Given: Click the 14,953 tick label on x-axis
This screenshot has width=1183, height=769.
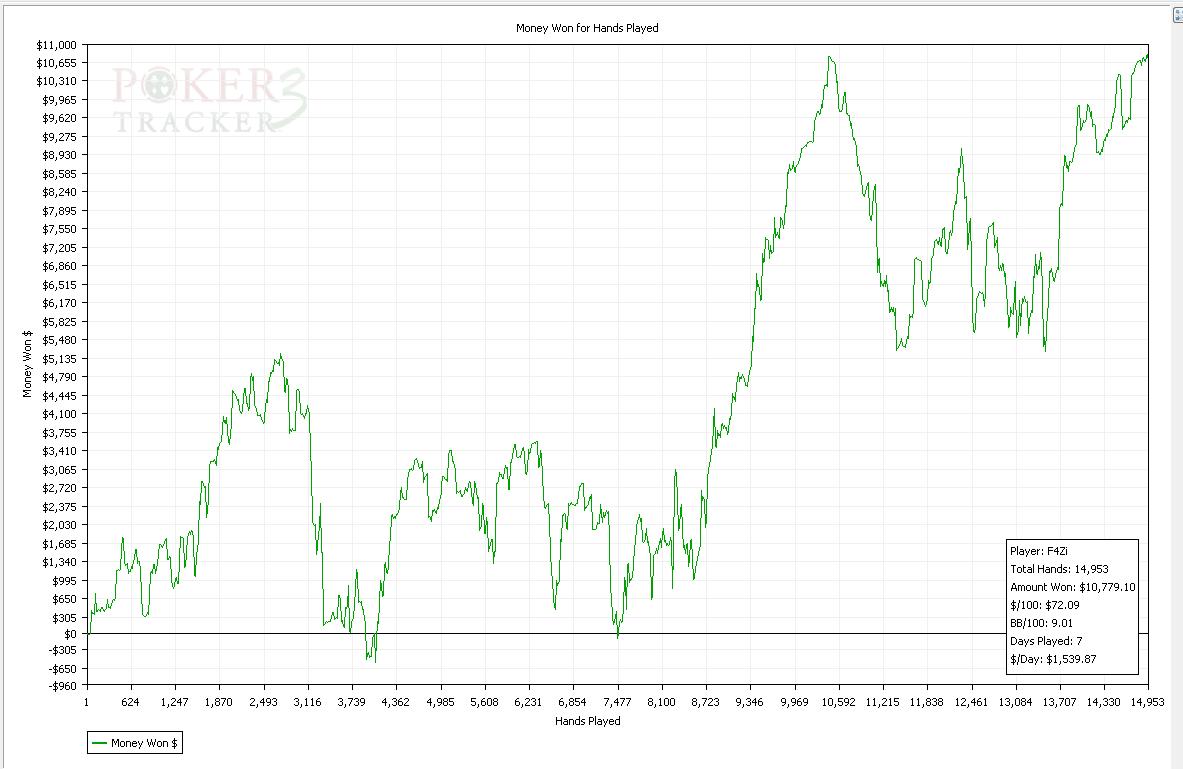Looking at the screenshot, I should tap(1147, 702).
